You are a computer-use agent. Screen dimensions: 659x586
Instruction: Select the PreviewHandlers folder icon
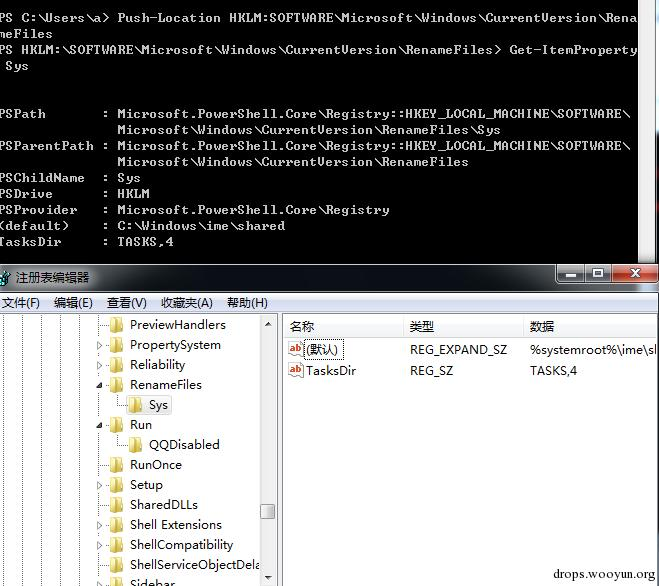tap(116, 325)
